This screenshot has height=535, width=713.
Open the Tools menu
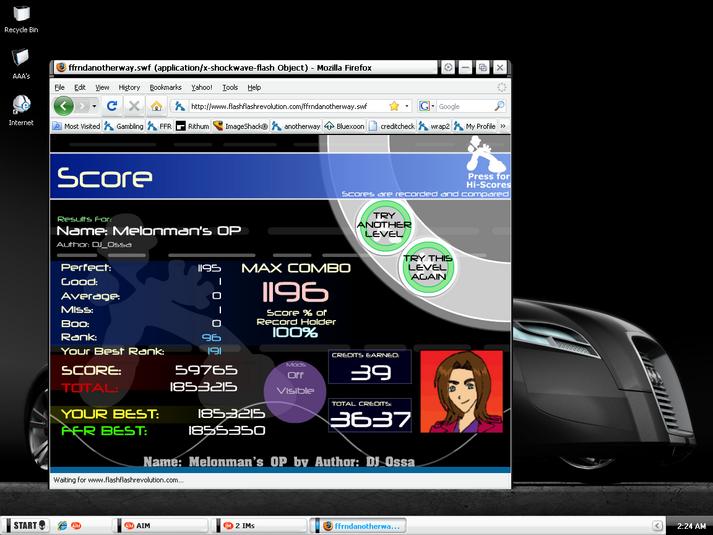click(x=230, y=87)
